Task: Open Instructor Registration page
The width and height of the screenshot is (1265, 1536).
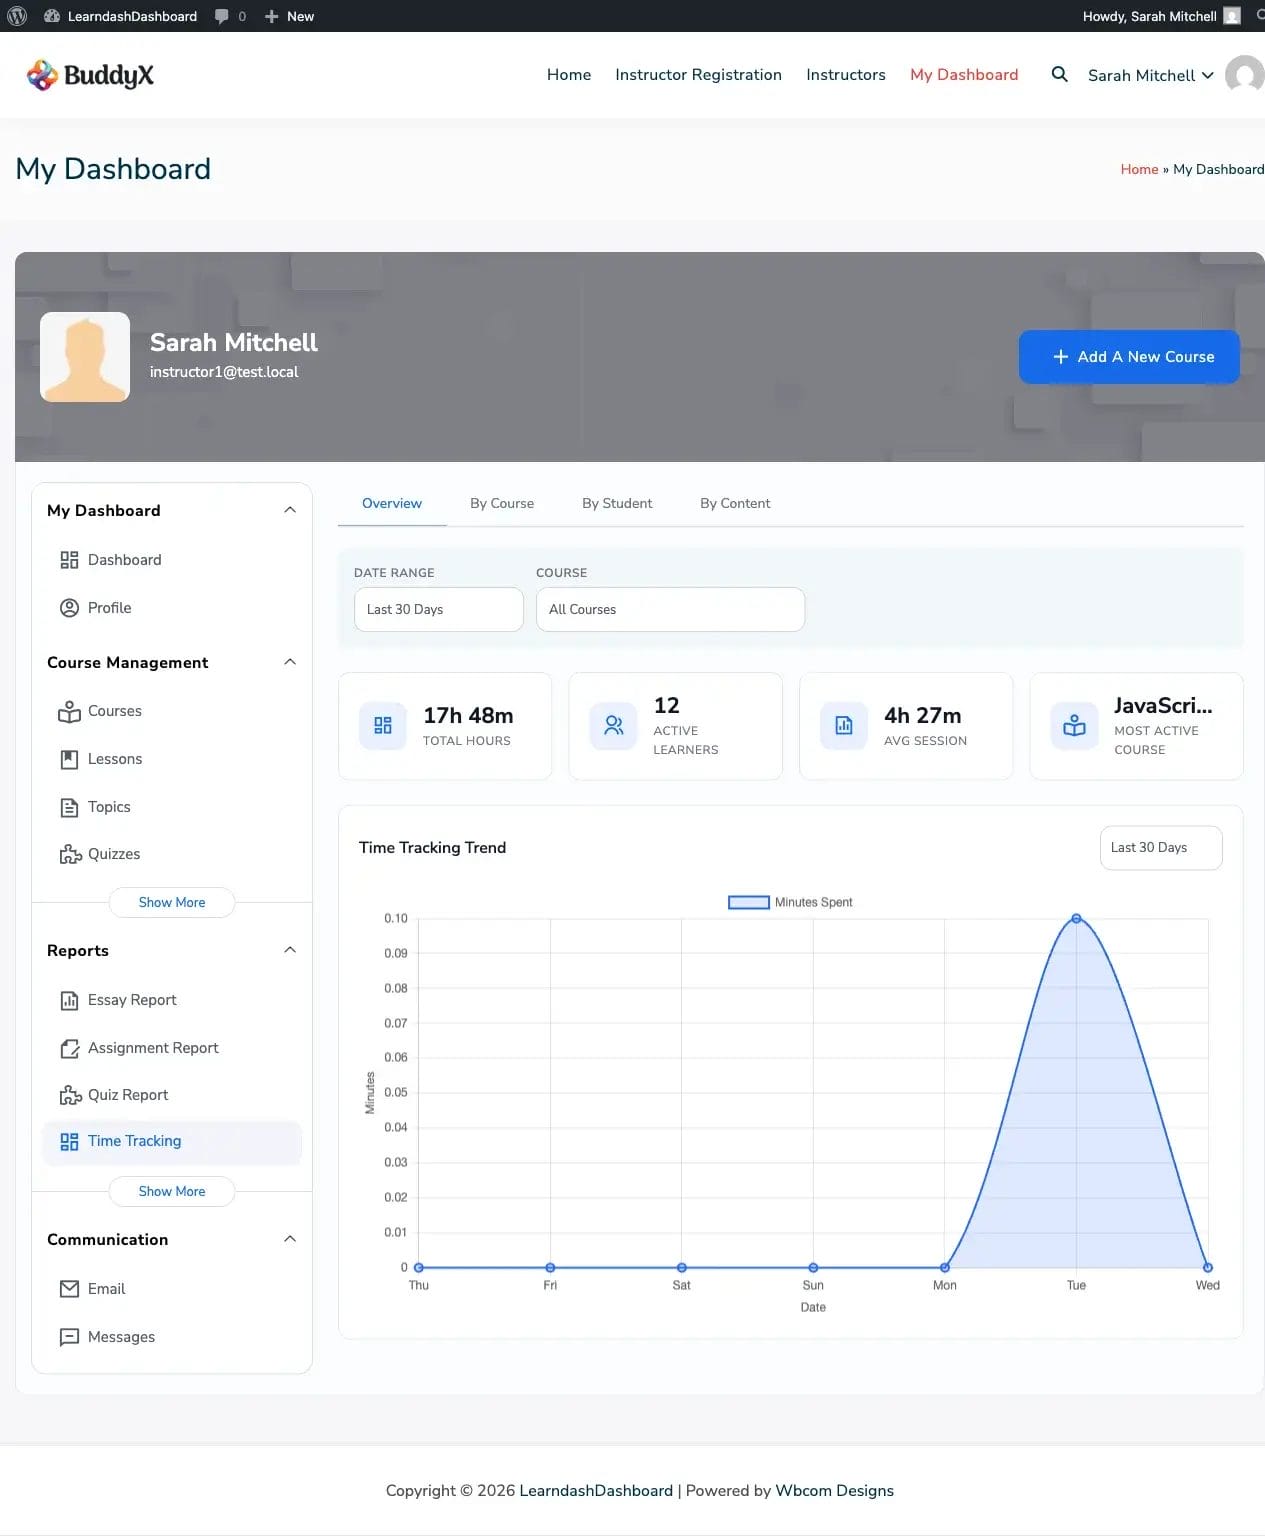Action: pyautogui.click(x=698, y=75)
